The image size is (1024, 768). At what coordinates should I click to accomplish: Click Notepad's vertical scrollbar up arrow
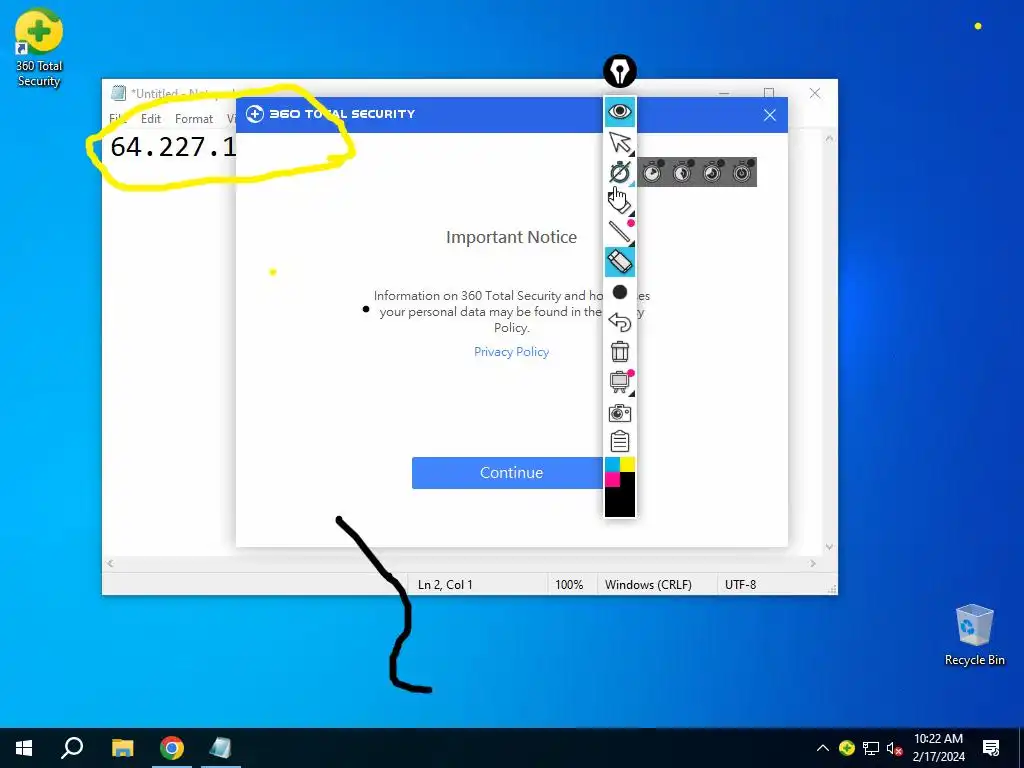[x=829, y=138]
